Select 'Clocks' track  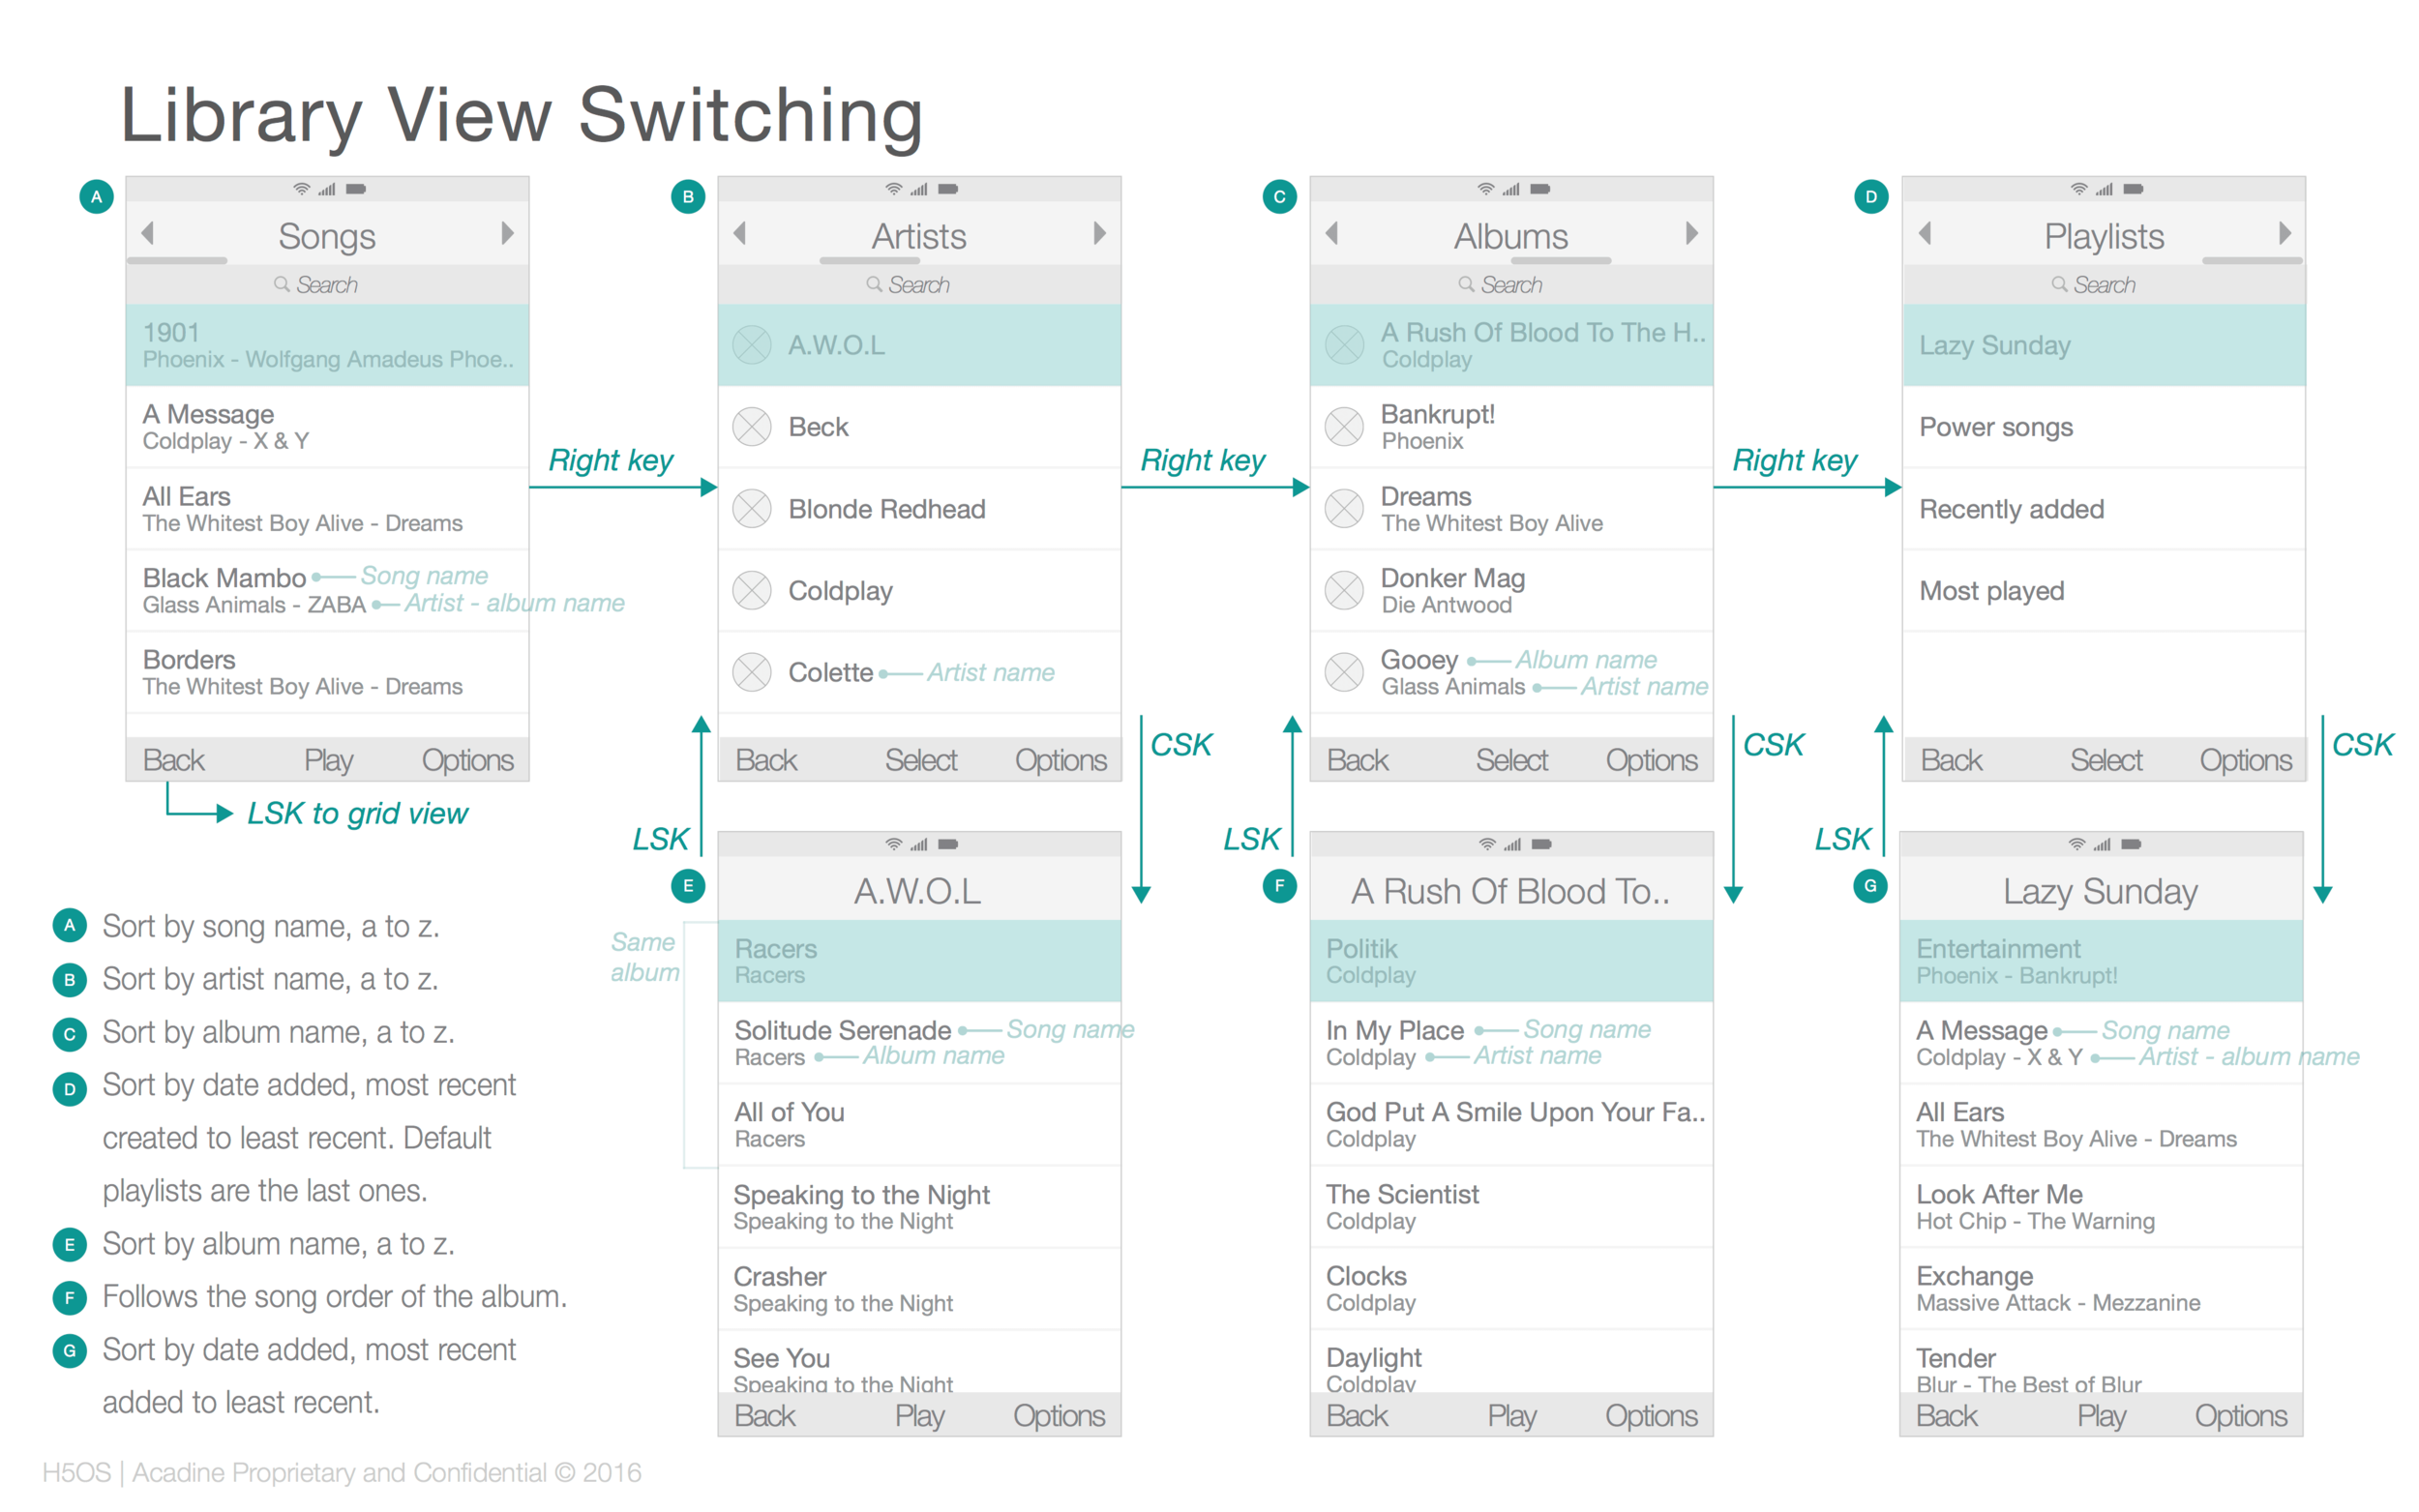[1511, 1289]
